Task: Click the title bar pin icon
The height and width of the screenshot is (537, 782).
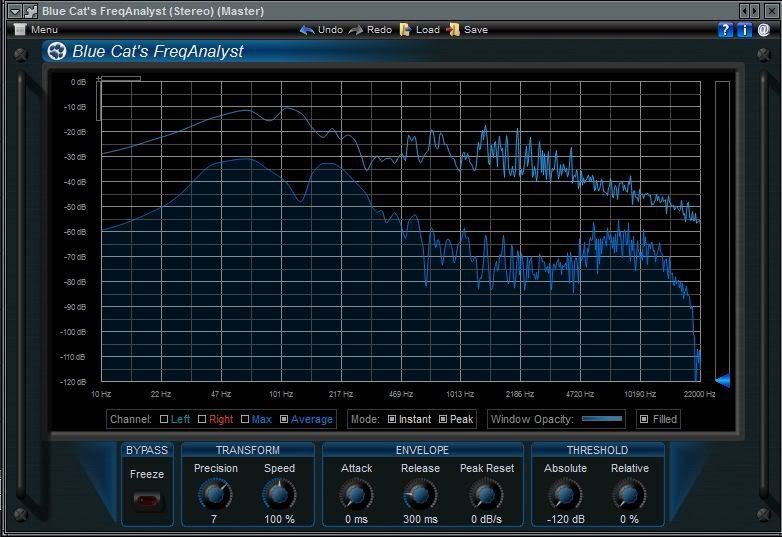Action: [30, 10]
